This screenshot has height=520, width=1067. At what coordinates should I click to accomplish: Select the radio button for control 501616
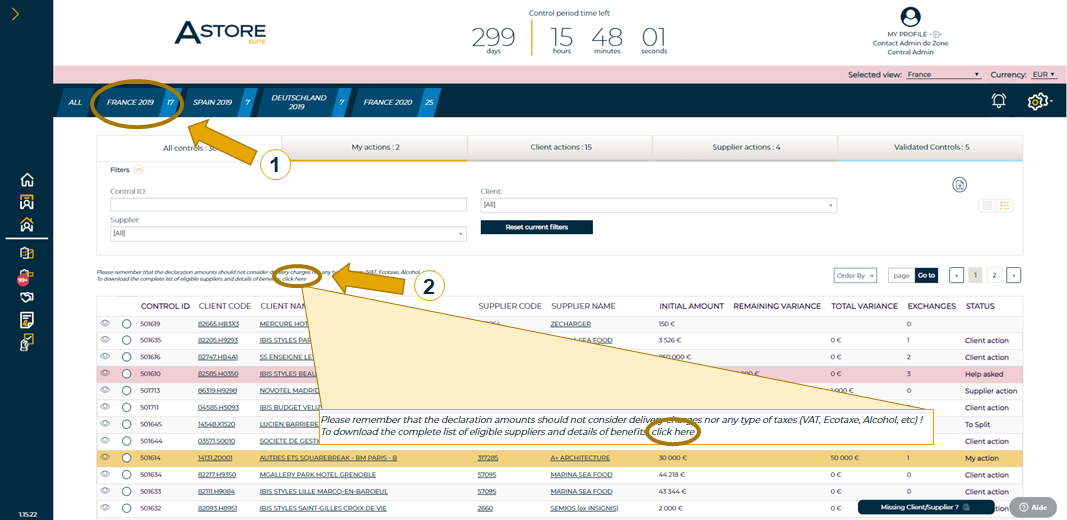point(127,357)
